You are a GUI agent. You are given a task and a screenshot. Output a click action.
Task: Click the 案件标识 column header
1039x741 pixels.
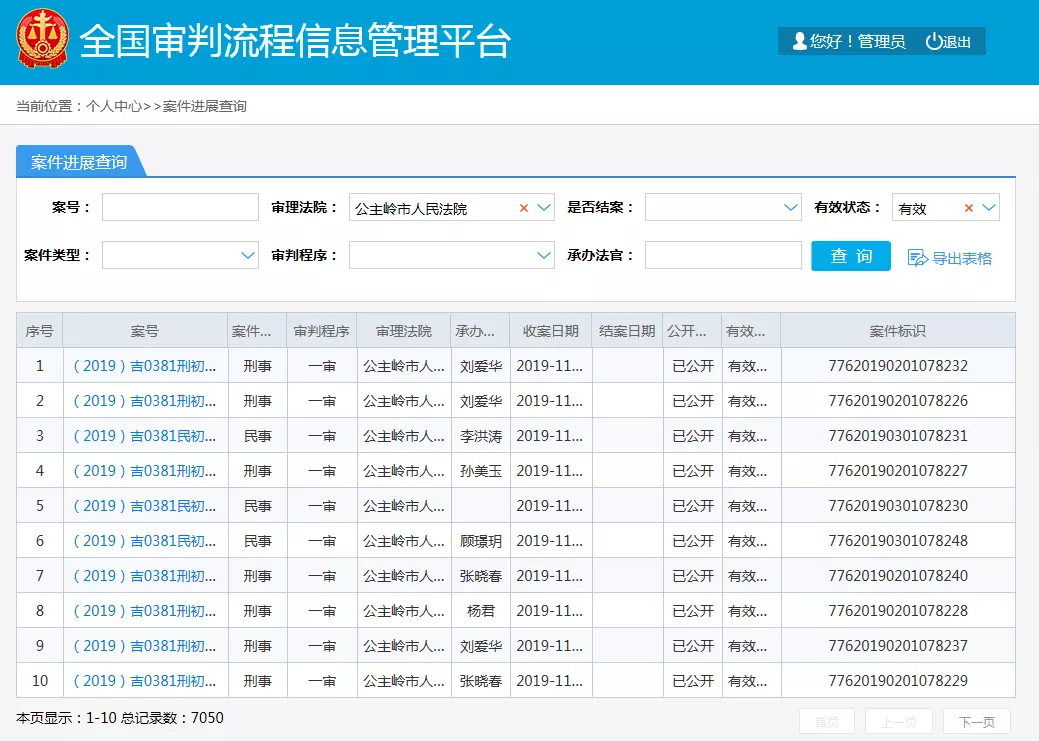[x=898, y=331]
